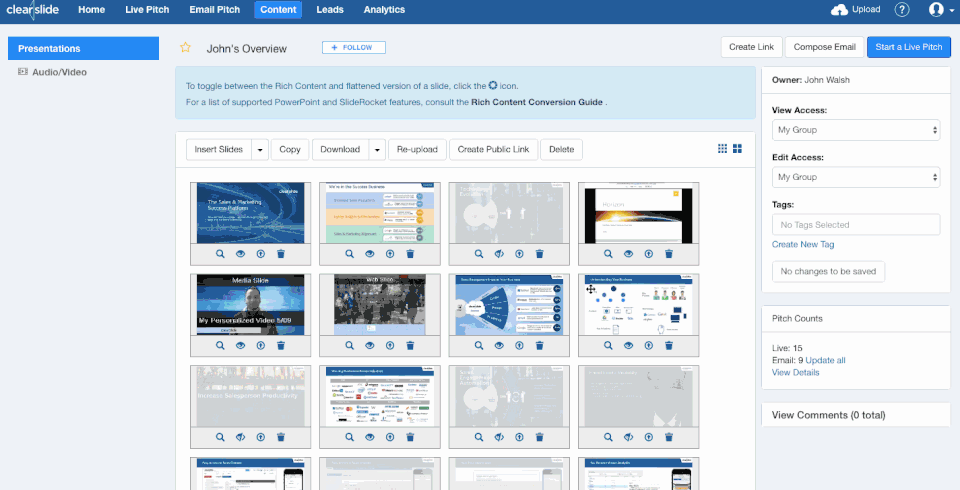The width and height of the screenshot is (960, 490).
Task: Click Re-upload
Action: pyautogui.click(x=417, y=149)
